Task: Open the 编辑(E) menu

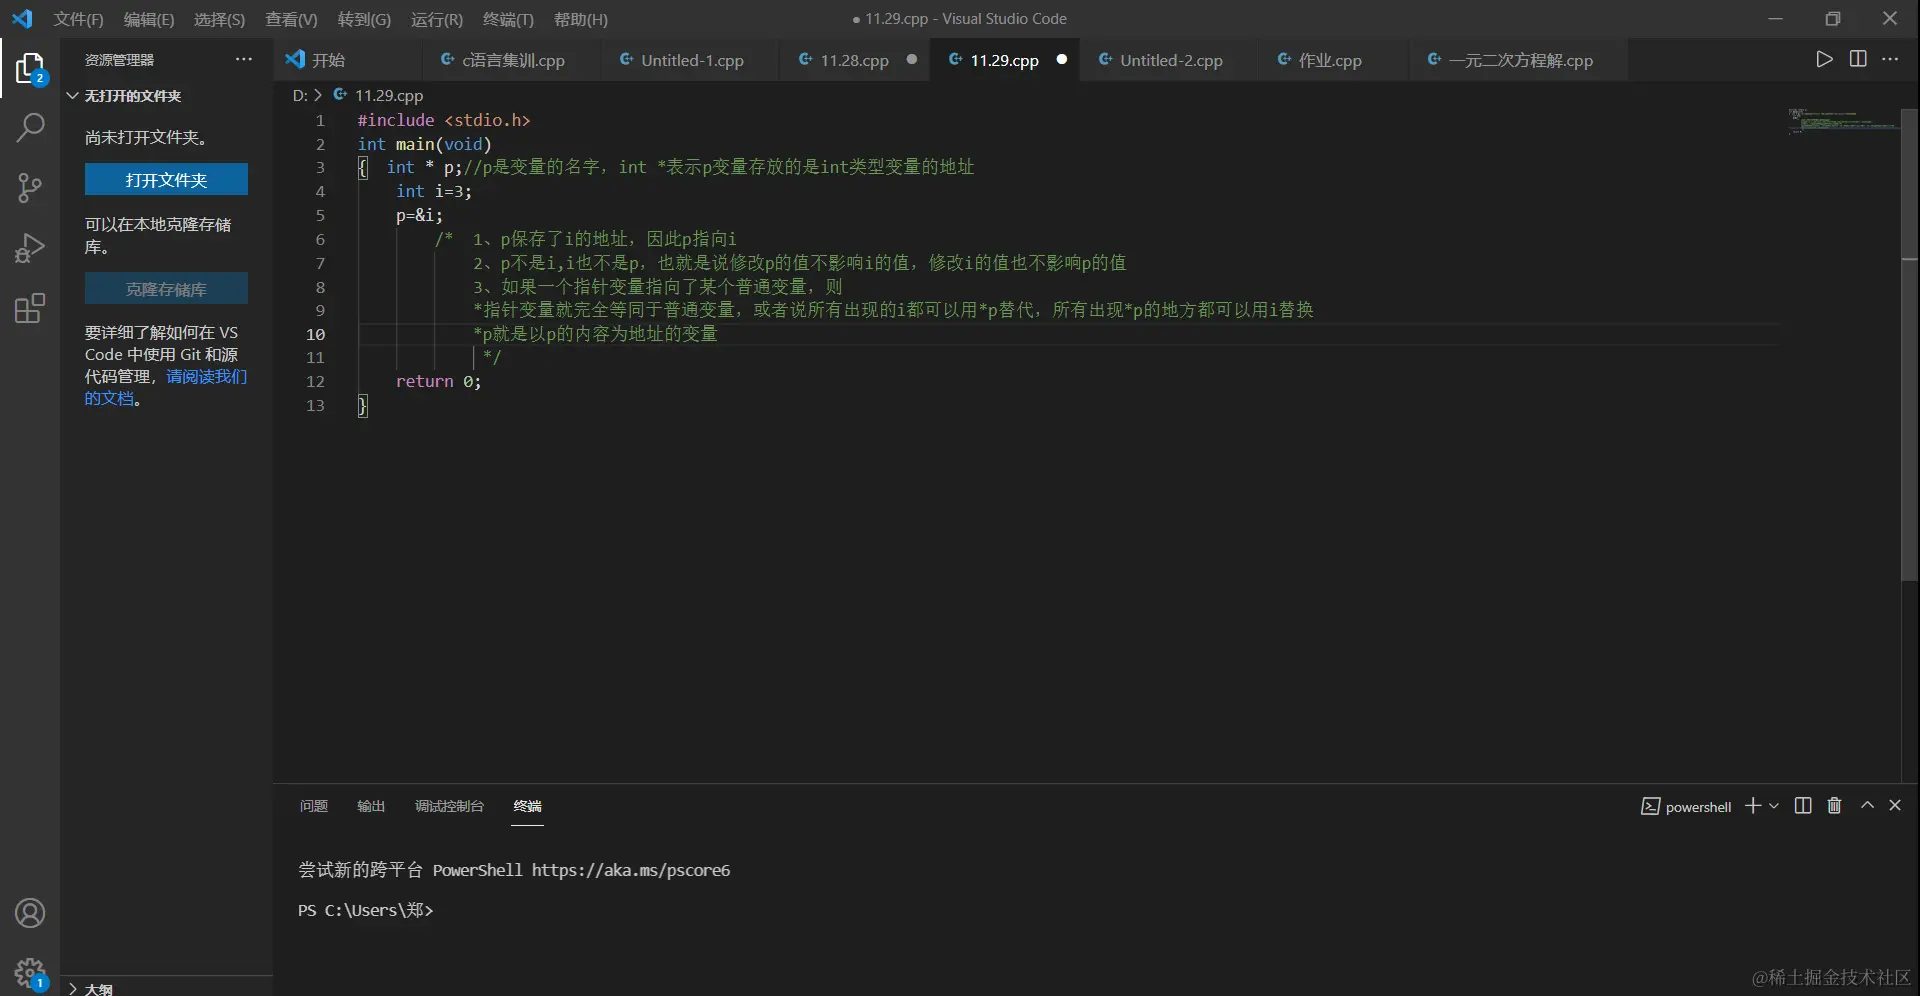Action: coord(149,19)
